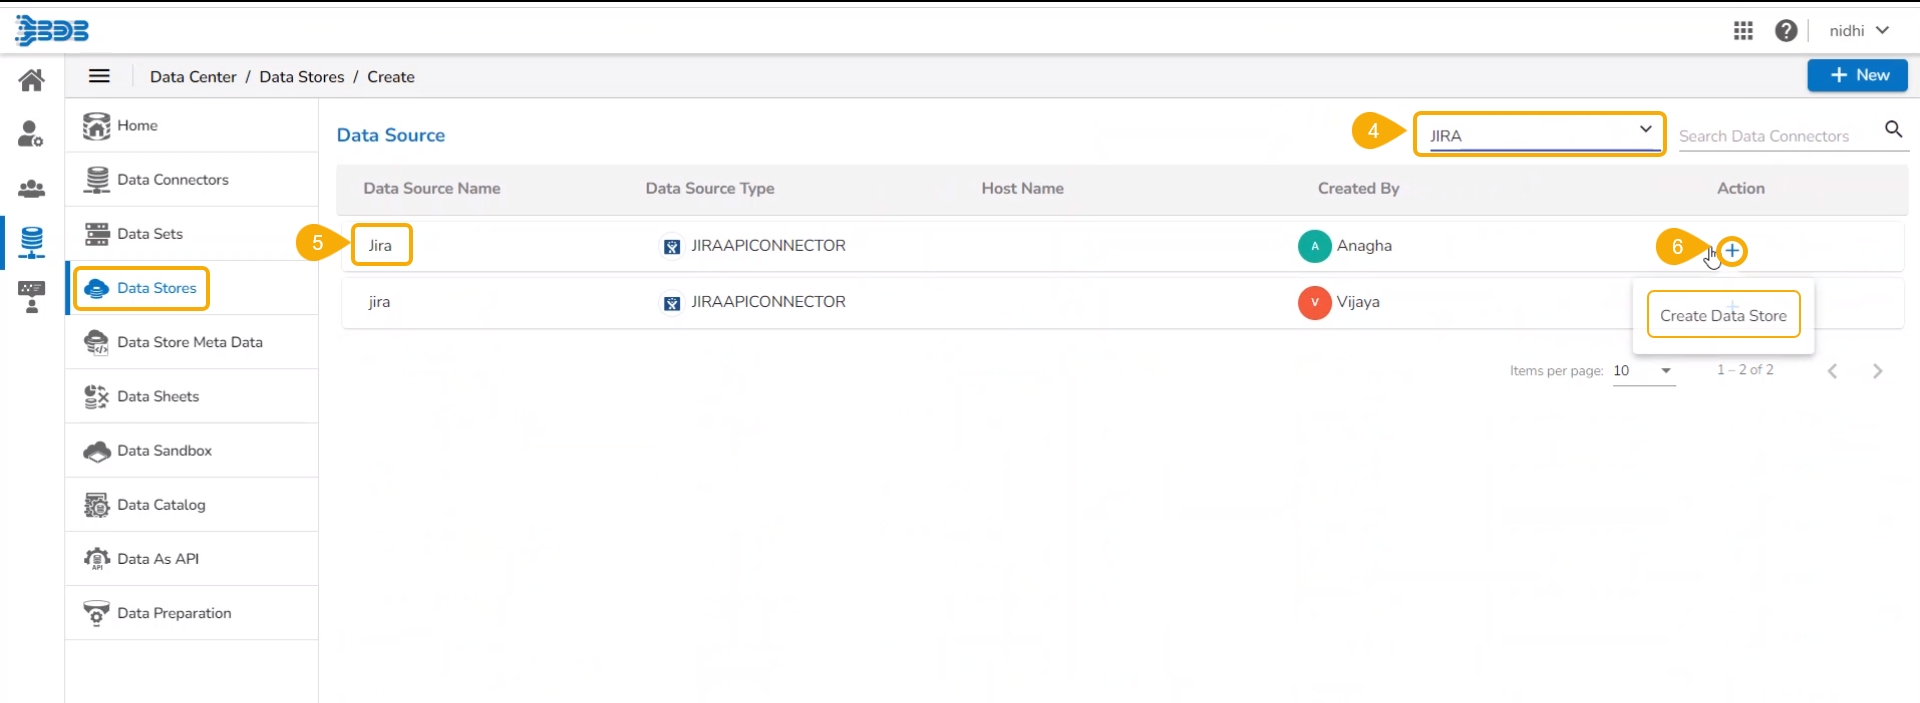1920x703 pixels.
Task: Click the Data Store Meta Data icon
Action: pos(97,342)
